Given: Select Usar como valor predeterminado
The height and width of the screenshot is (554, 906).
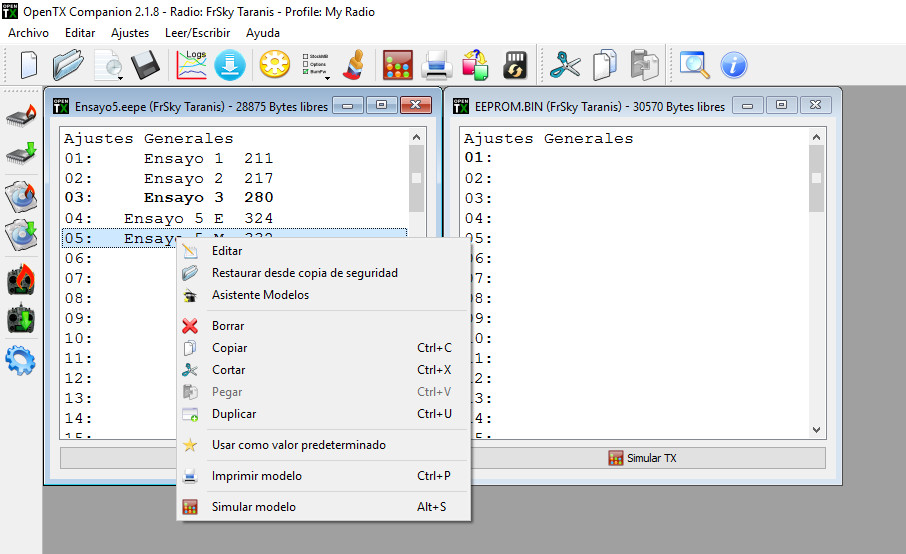Looking at the screenshot, I should (298, 445).
